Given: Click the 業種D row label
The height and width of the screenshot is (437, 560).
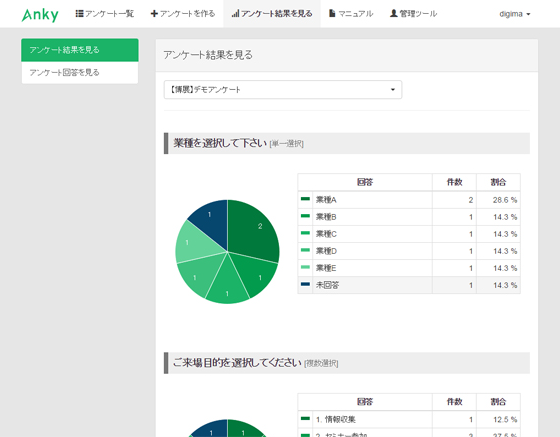Looking at the screenshot, I should tap(326, 251).
